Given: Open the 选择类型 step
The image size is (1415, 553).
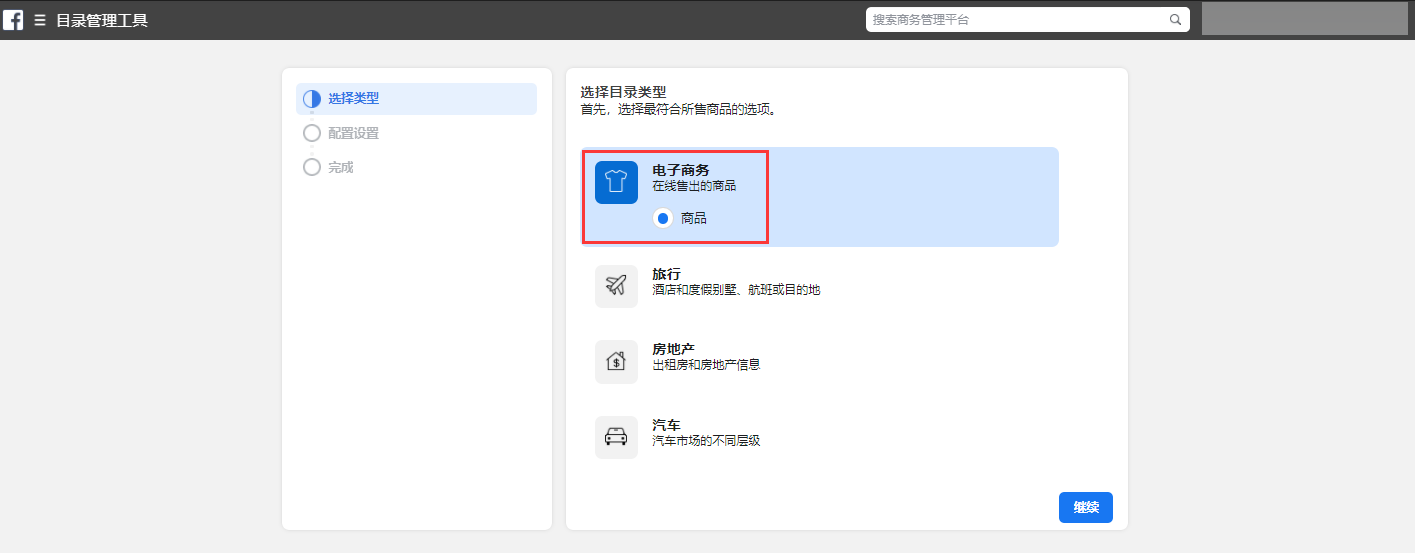Looking at the screenshot, I should tap(416, 99).
